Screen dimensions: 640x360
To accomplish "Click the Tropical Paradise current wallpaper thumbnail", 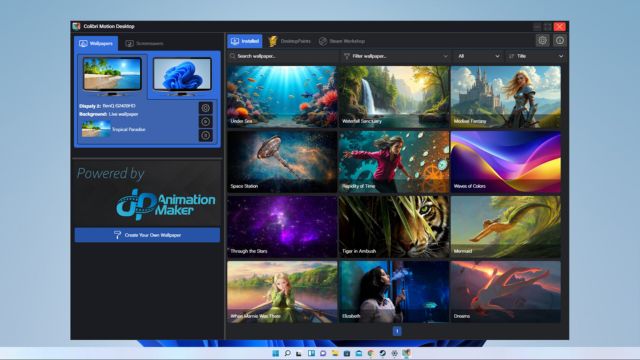I will point(96,129).
